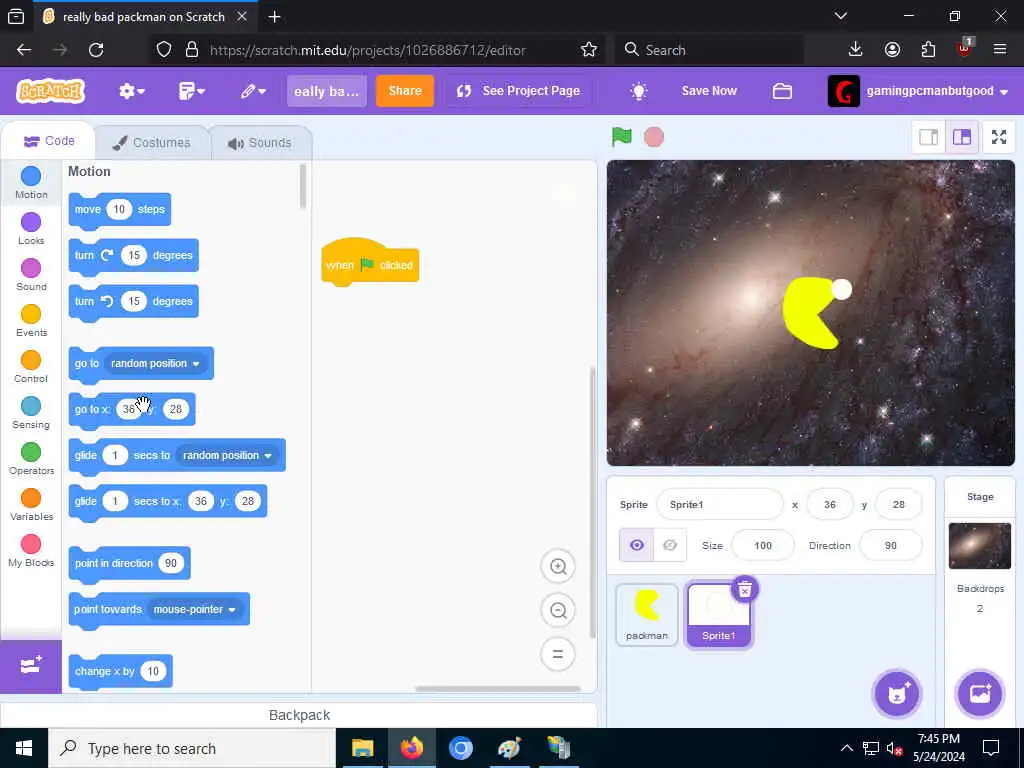This screenshot has height=768, width=1024.
Task: Open Tutorials lightbulb icon
Action: [639, 91]
